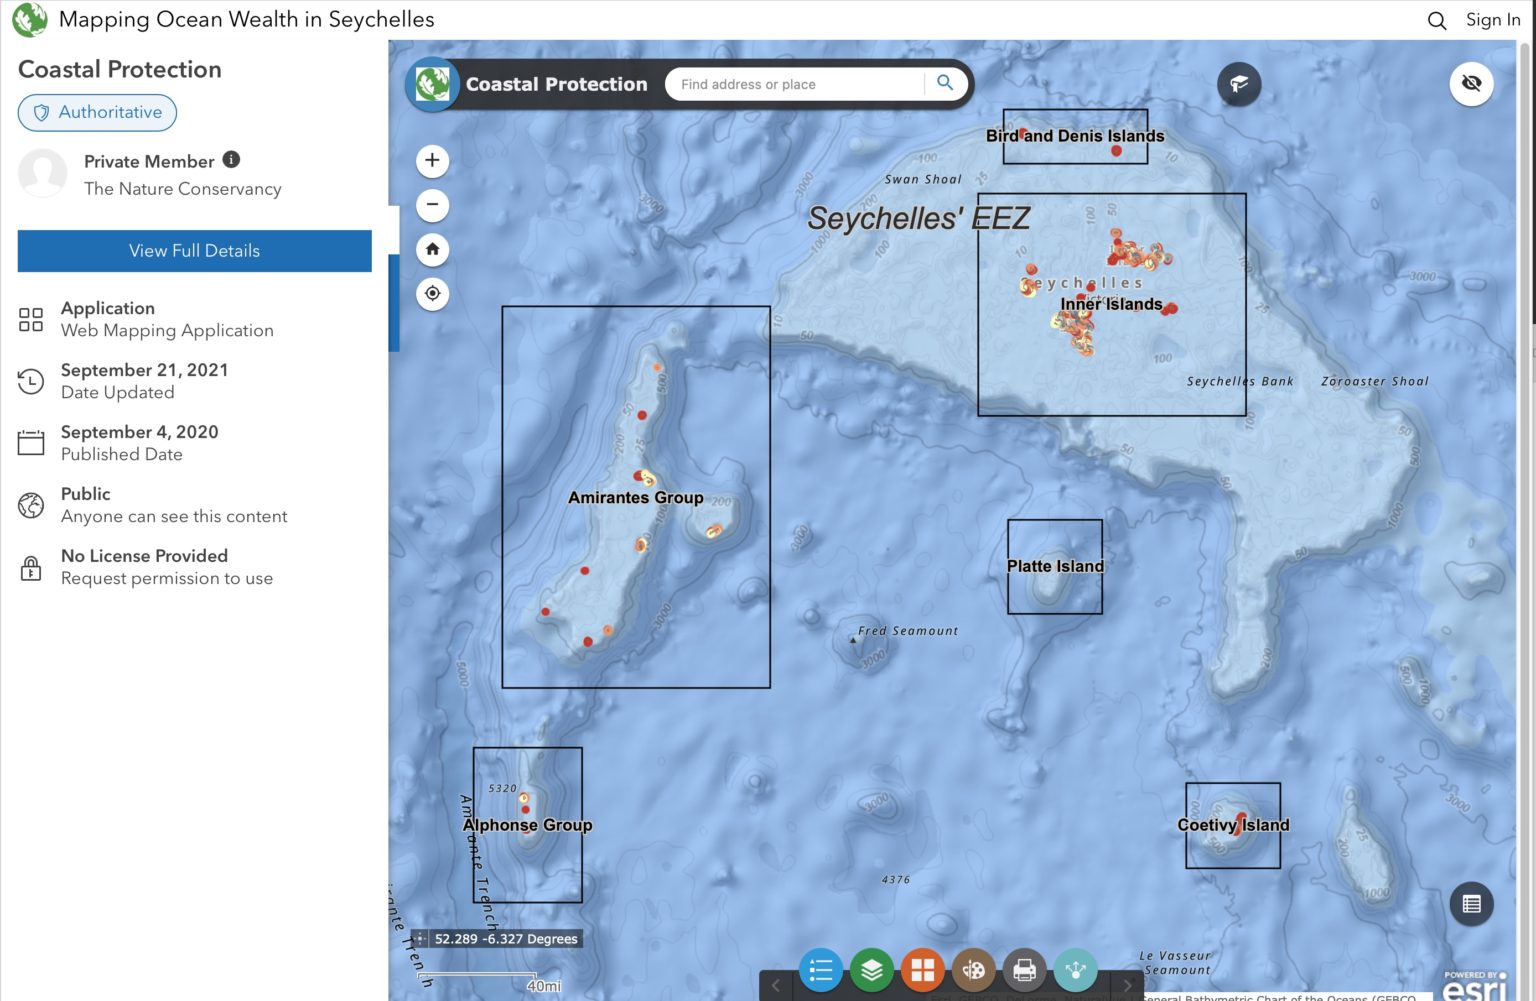1536x1001 pixels.
Task: Toggle layer visibility with the eye-slash icon
Action: tap(1471, 84)
